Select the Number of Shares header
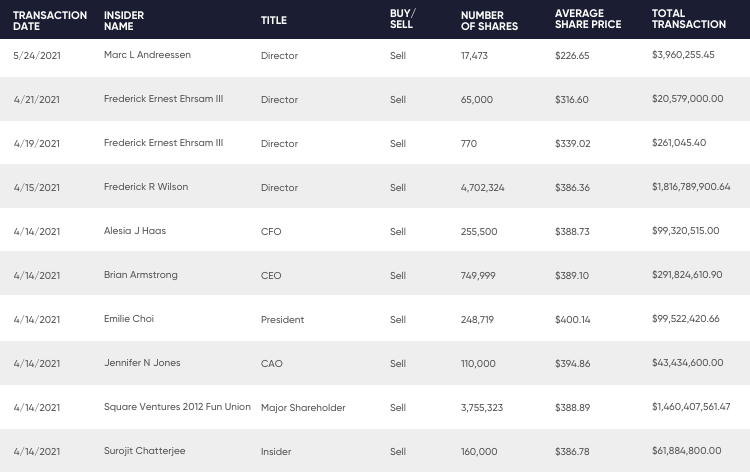Image resolution: width=750 pixels, height=472 pixels. 489,21
